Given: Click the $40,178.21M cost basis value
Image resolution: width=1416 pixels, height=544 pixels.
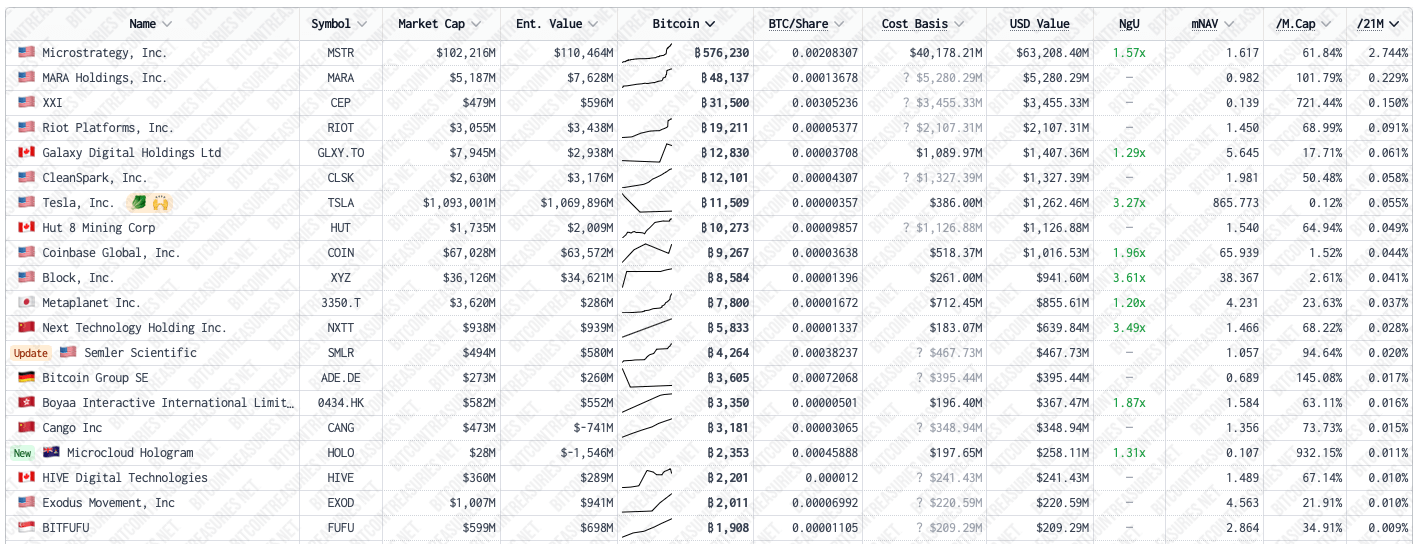Looking at the screenshot, I should point(946,53).
